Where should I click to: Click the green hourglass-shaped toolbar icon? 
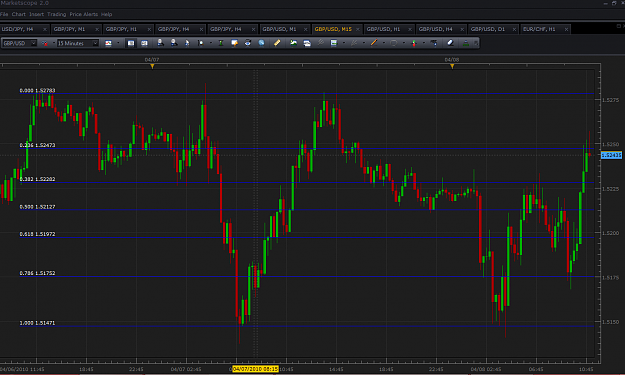221,43
